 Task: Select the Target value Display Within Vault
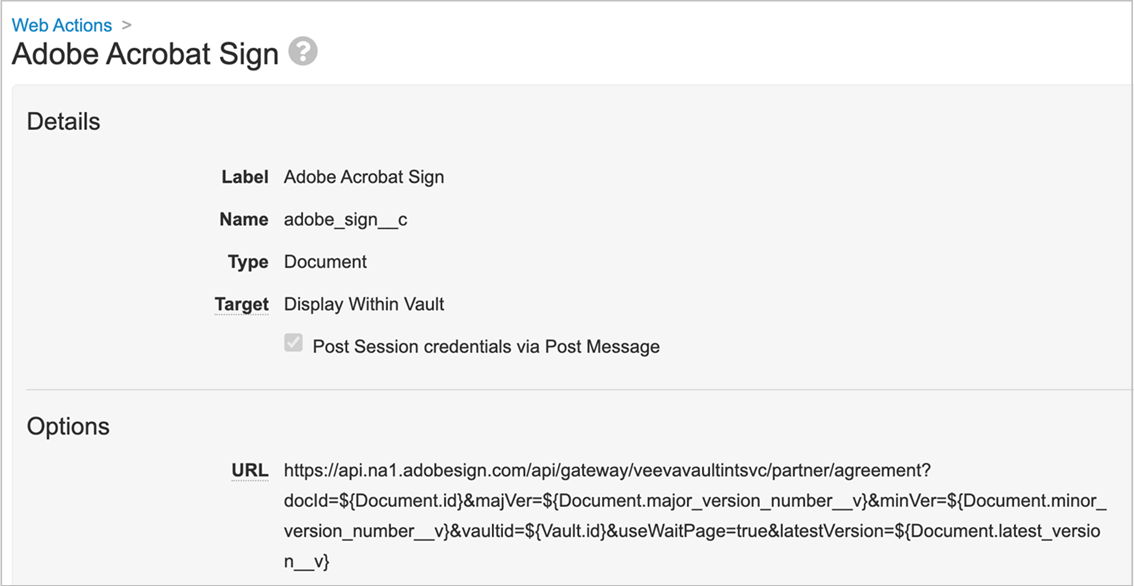coord(363,304)
